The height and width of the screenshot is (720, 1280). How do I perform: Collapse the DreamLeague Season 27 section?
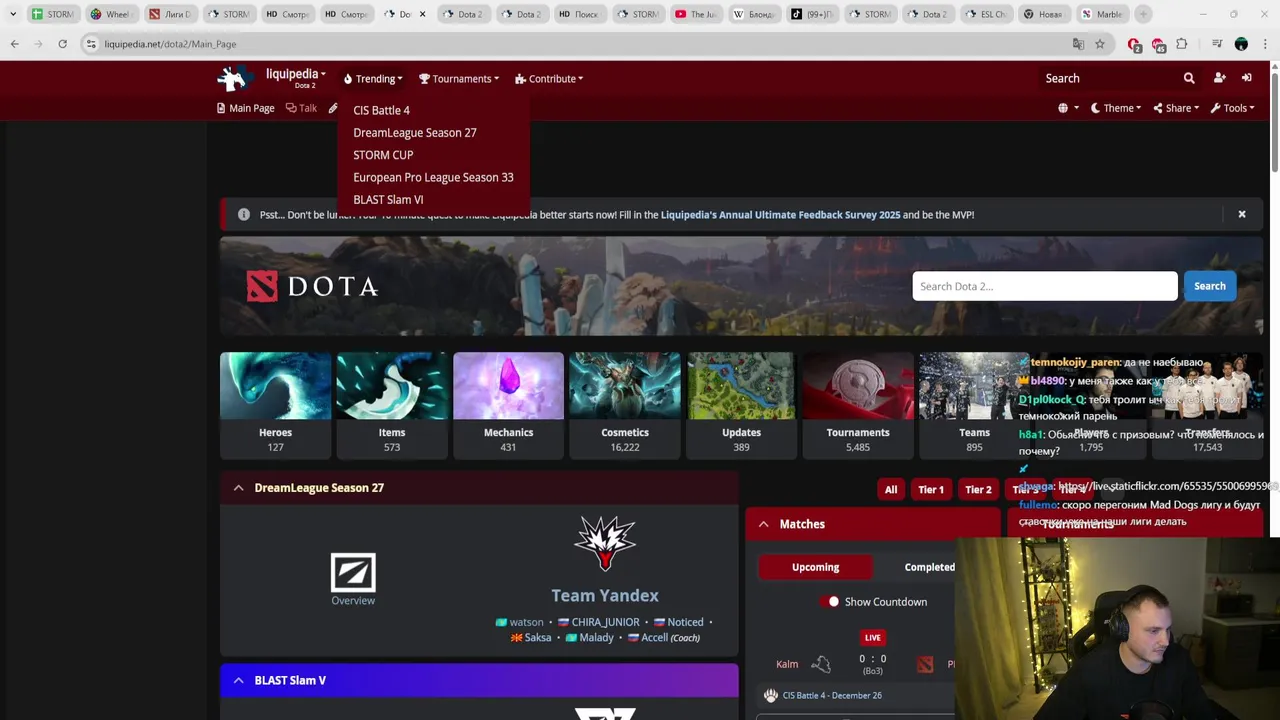[238, 488]
